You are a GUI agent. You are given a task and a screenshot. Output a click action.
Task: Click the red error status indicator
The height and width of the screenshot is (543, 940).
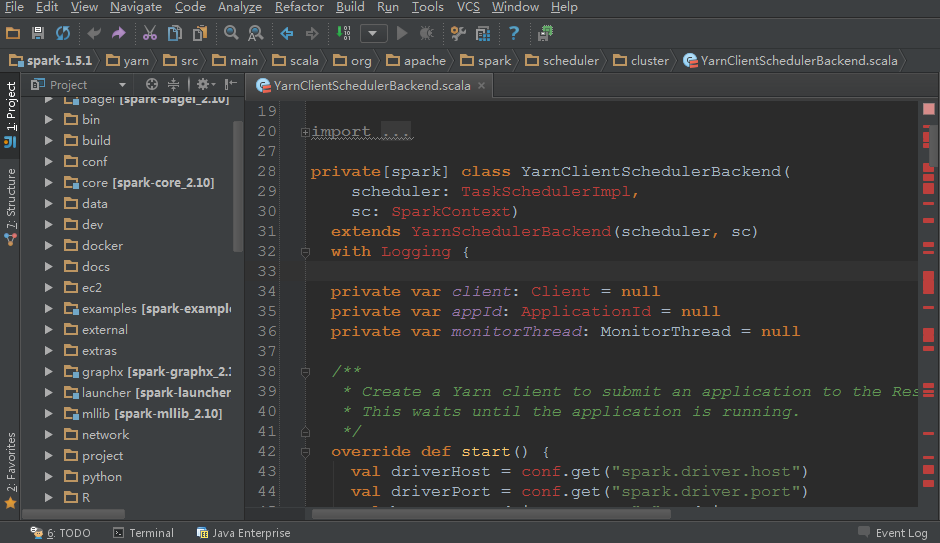click(929, 109)
